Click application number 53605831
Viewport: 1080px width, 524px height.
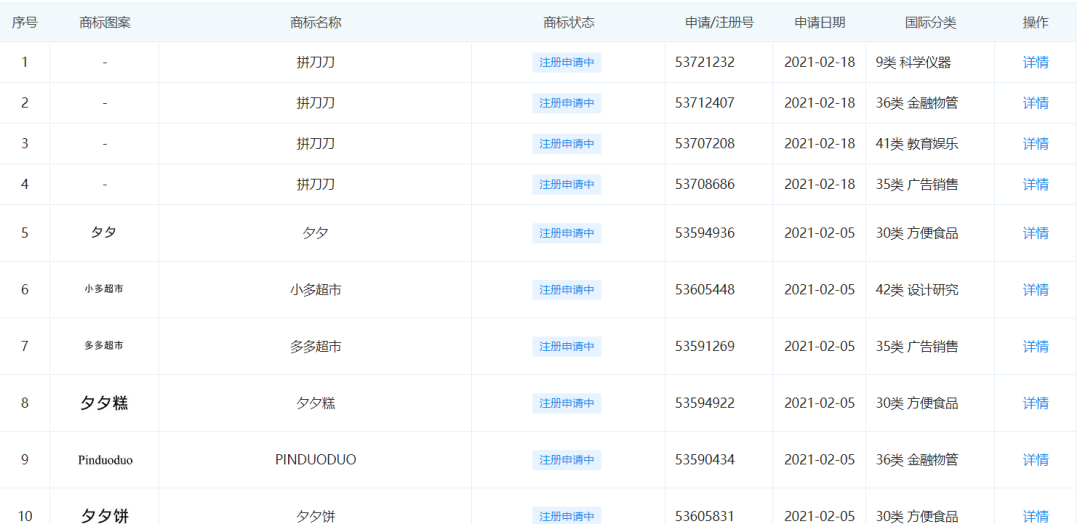click(x=705, y=516)
